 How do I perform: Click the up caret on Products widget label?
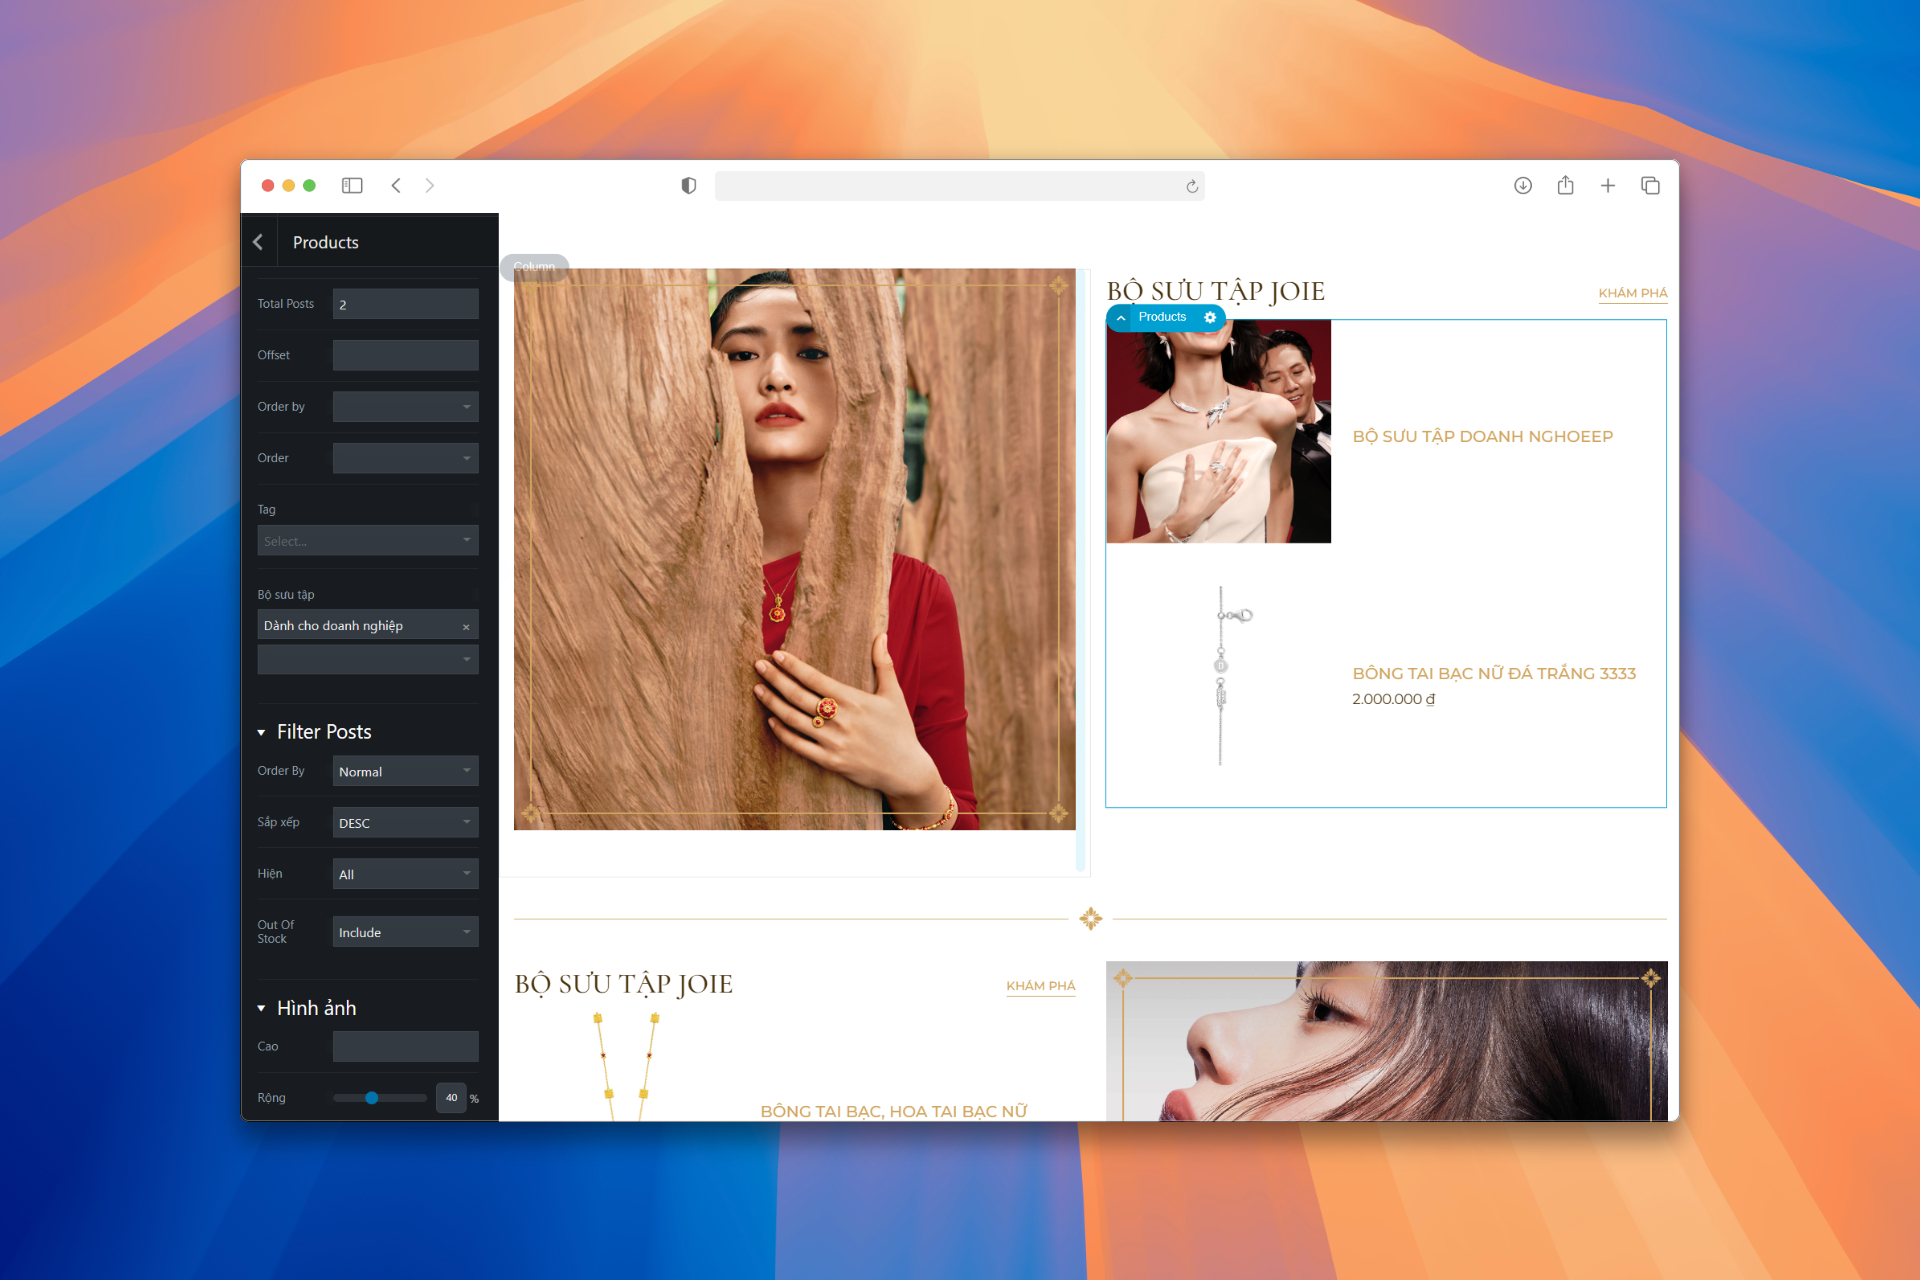(x=1121, y=317)
